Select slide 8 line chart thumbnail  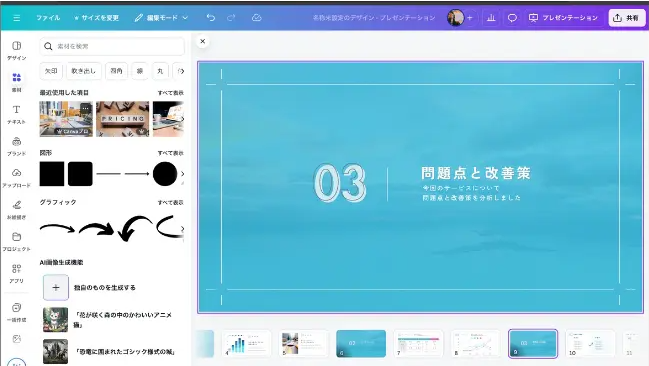pos(475,344)
